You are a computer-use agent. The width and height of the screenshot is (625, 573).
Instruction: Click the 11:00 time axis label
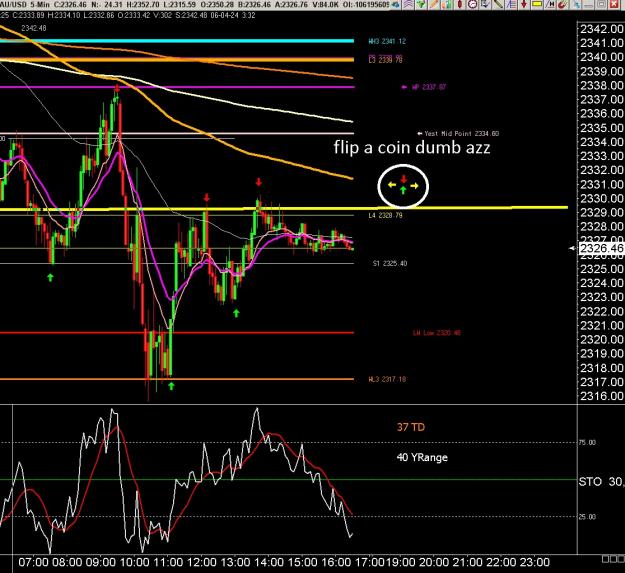click(168, 562)
